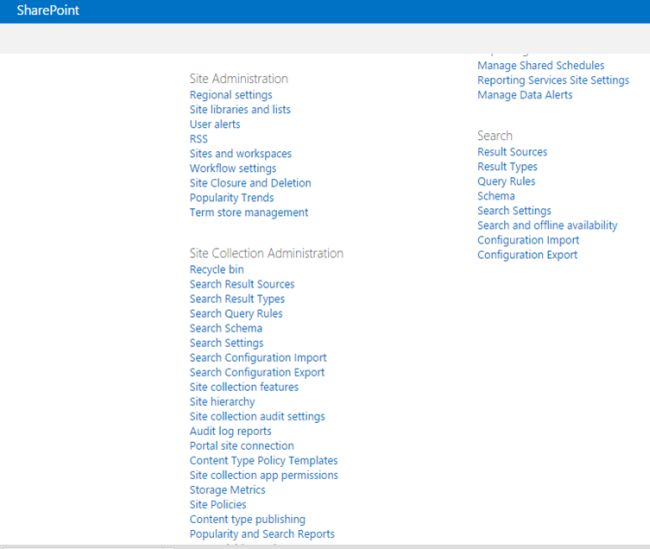The image size is (650, 549).
Task: Click Search Configuration Import
Action: [x=258, y=357]
